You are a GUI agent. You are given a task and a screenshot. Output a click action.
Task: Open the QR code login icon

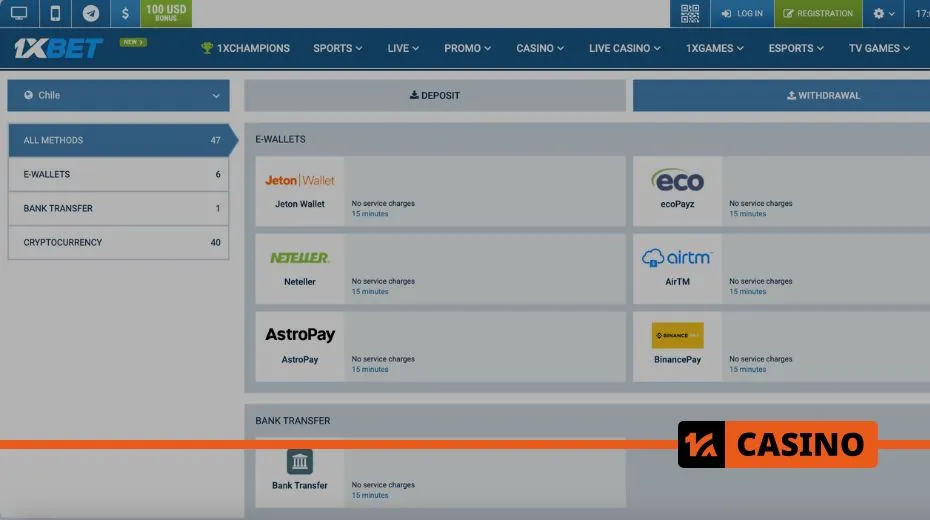coord(690,13)
